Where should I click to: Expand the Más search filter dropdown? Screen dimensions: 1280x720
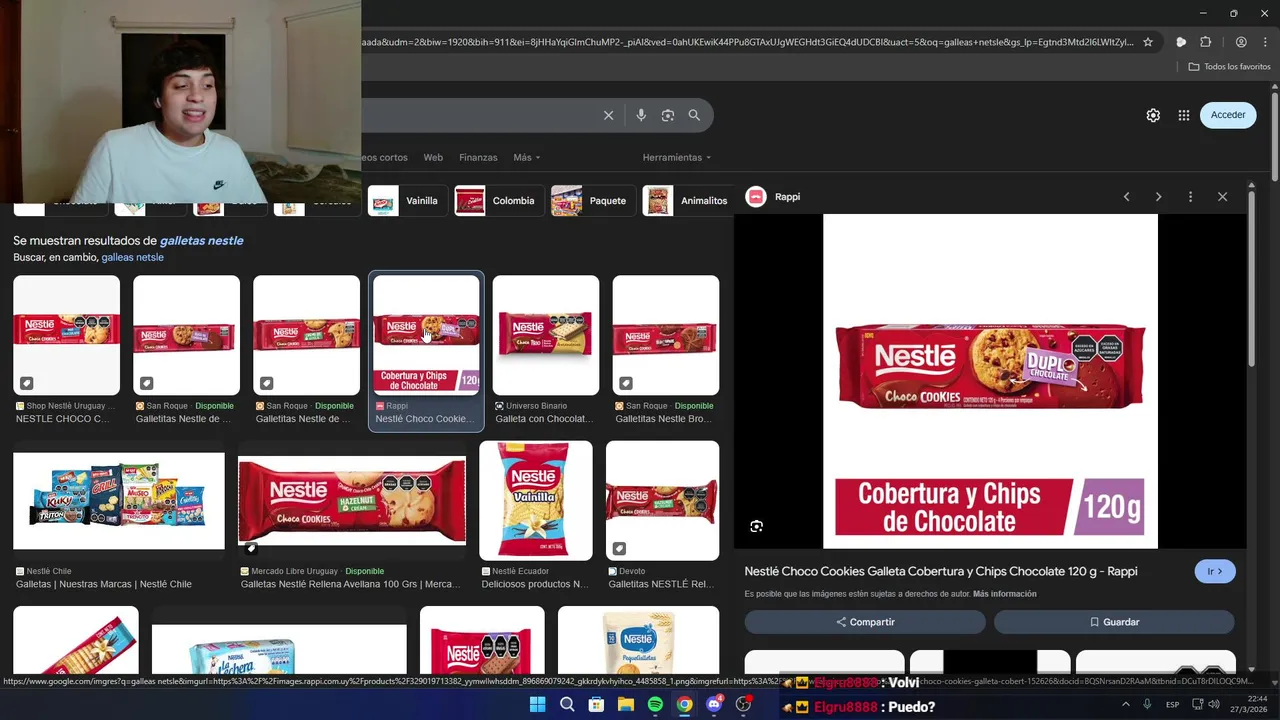[x=526, y=157]
